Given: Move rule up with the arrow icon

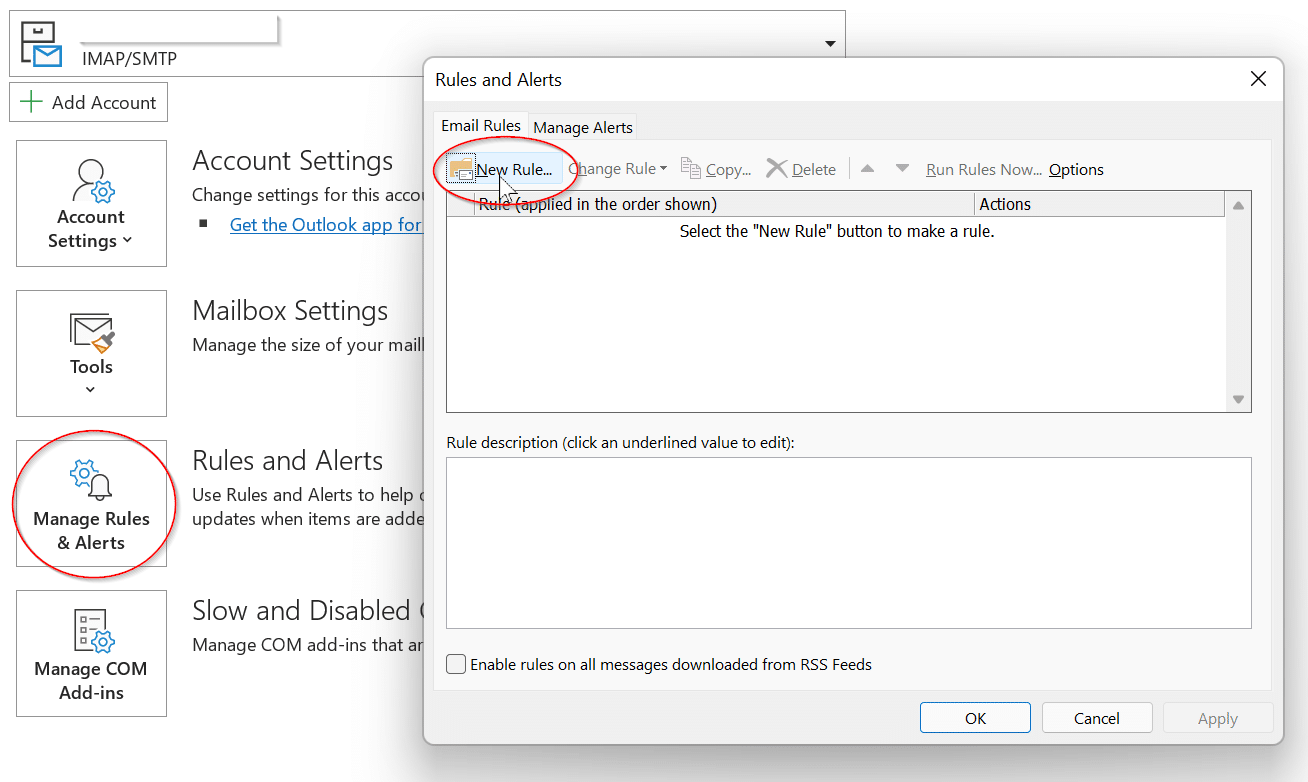Looking at the screenshot, I should (867, 169).
